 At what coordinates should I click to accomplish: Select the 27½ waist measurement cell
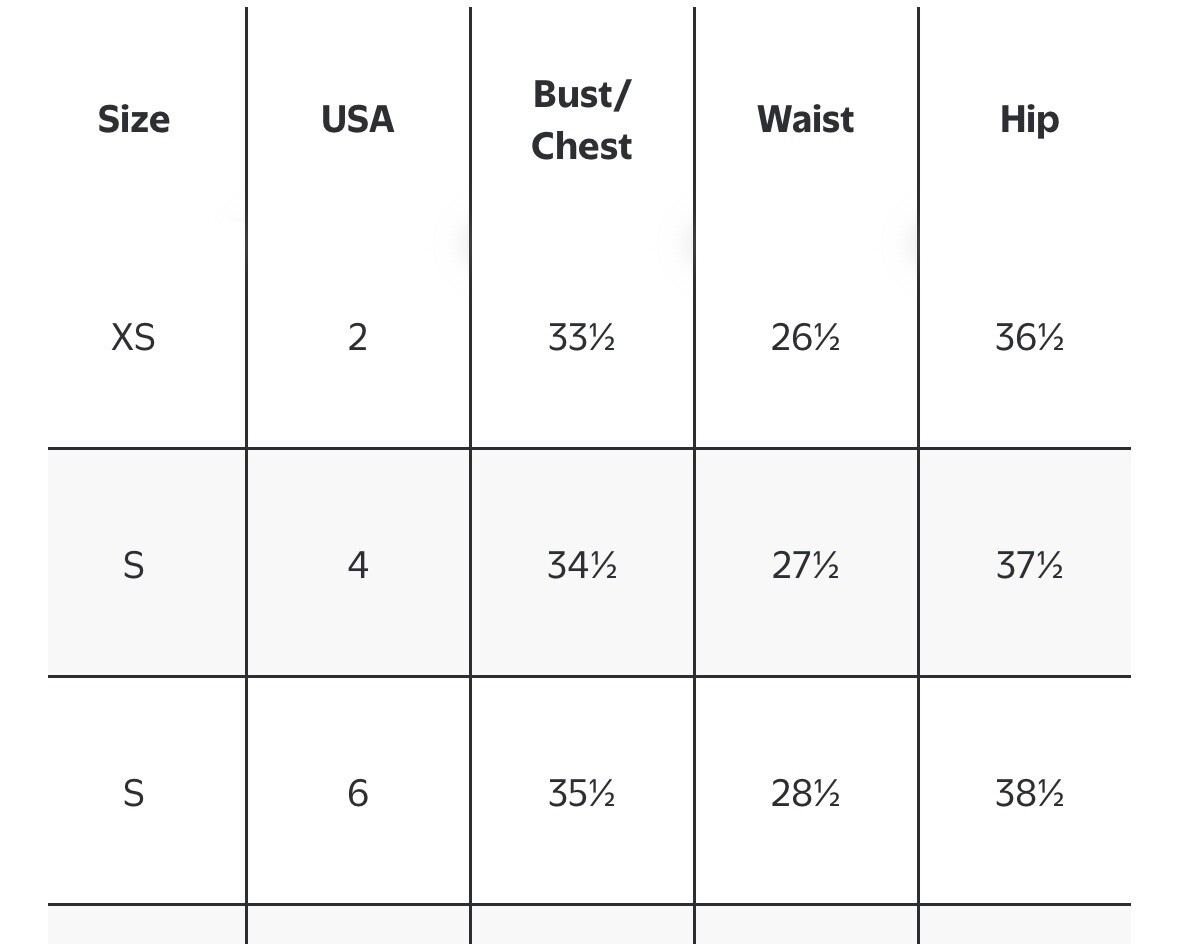pos(805,565)
